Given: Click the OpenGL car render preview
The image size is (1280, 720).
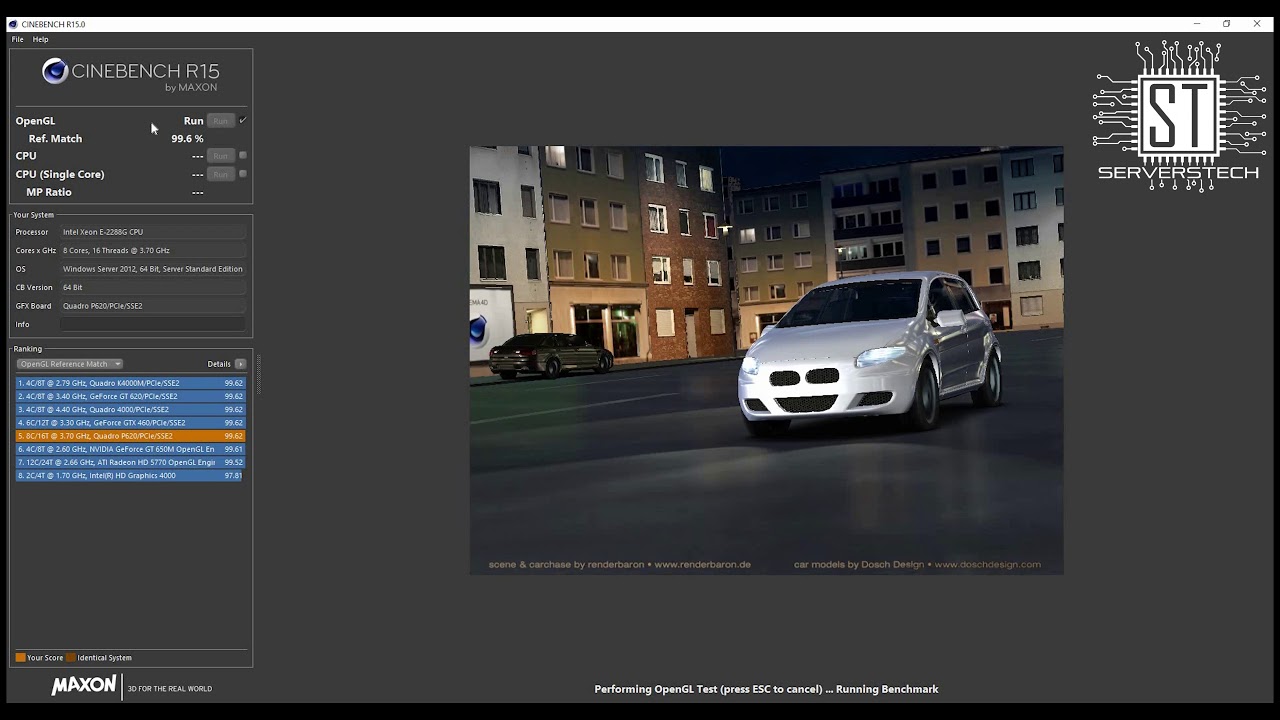Looking at the screenshot, I should tap(766, 360).
